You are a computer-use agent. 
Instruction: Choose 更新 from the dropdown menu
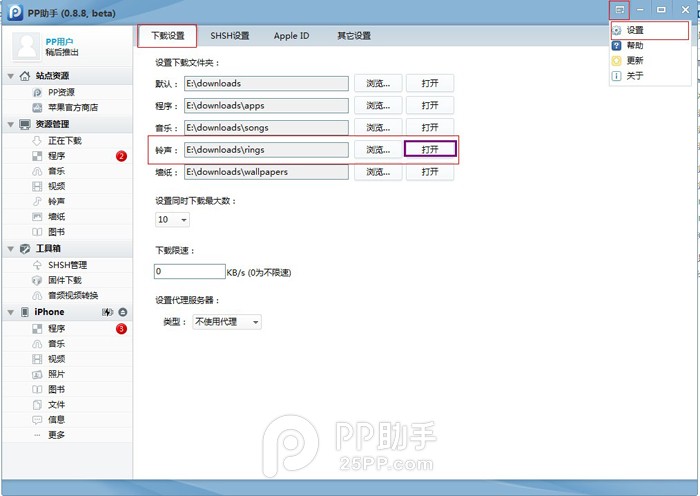(x=650, y=61)
